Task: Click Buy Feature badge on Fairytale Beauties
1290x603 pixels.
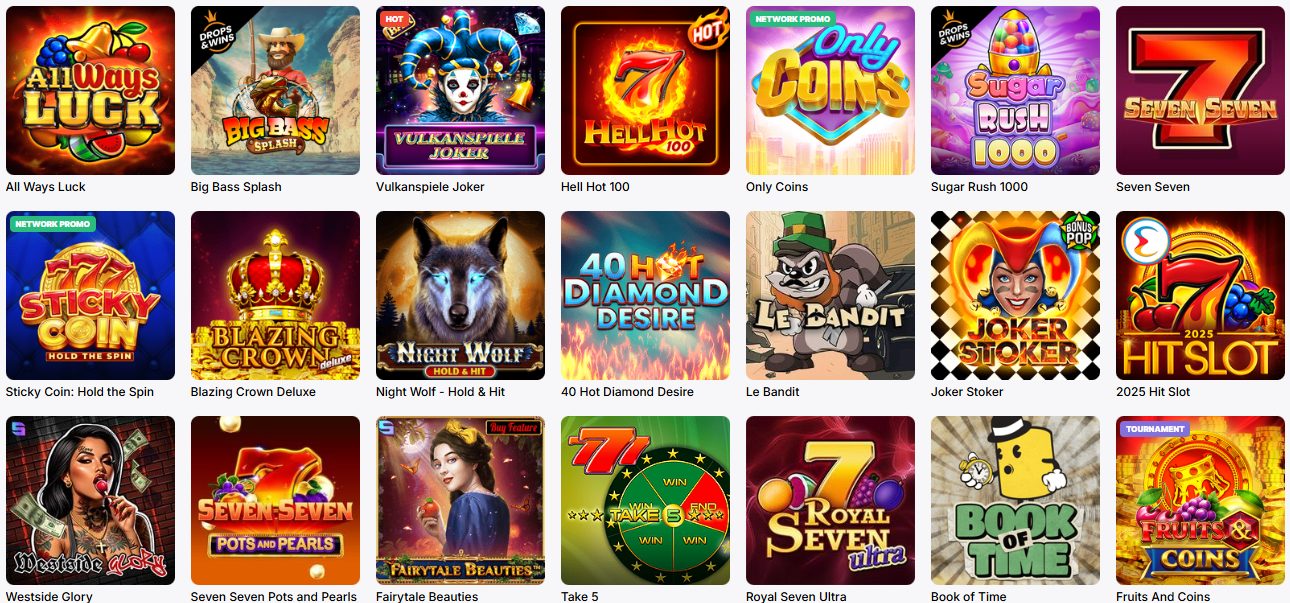Action: click(x=514, y=428)
